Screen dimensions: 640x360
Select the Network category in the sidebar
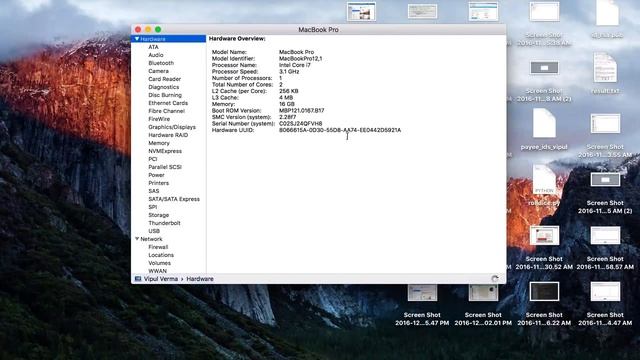tap(151, 239)
